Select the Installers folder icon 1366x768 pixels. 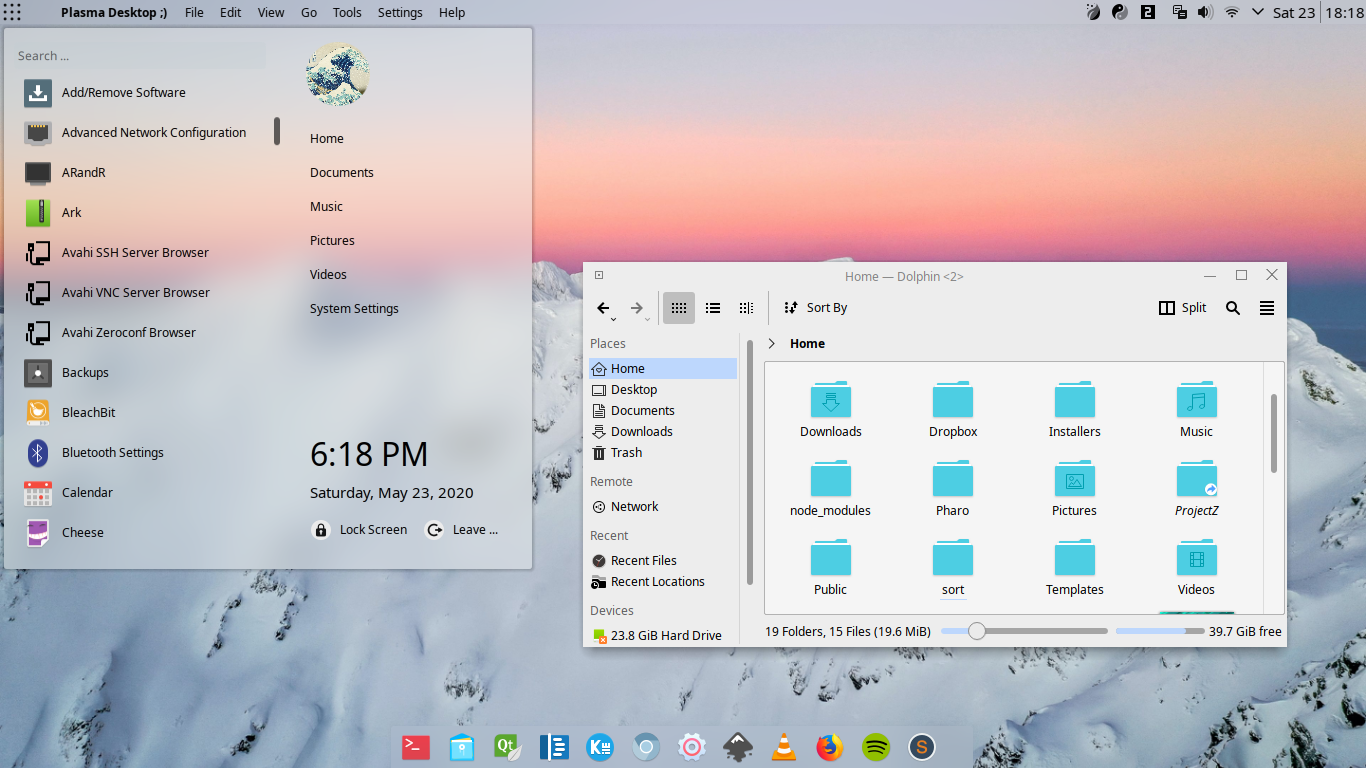pos(1075,400)
